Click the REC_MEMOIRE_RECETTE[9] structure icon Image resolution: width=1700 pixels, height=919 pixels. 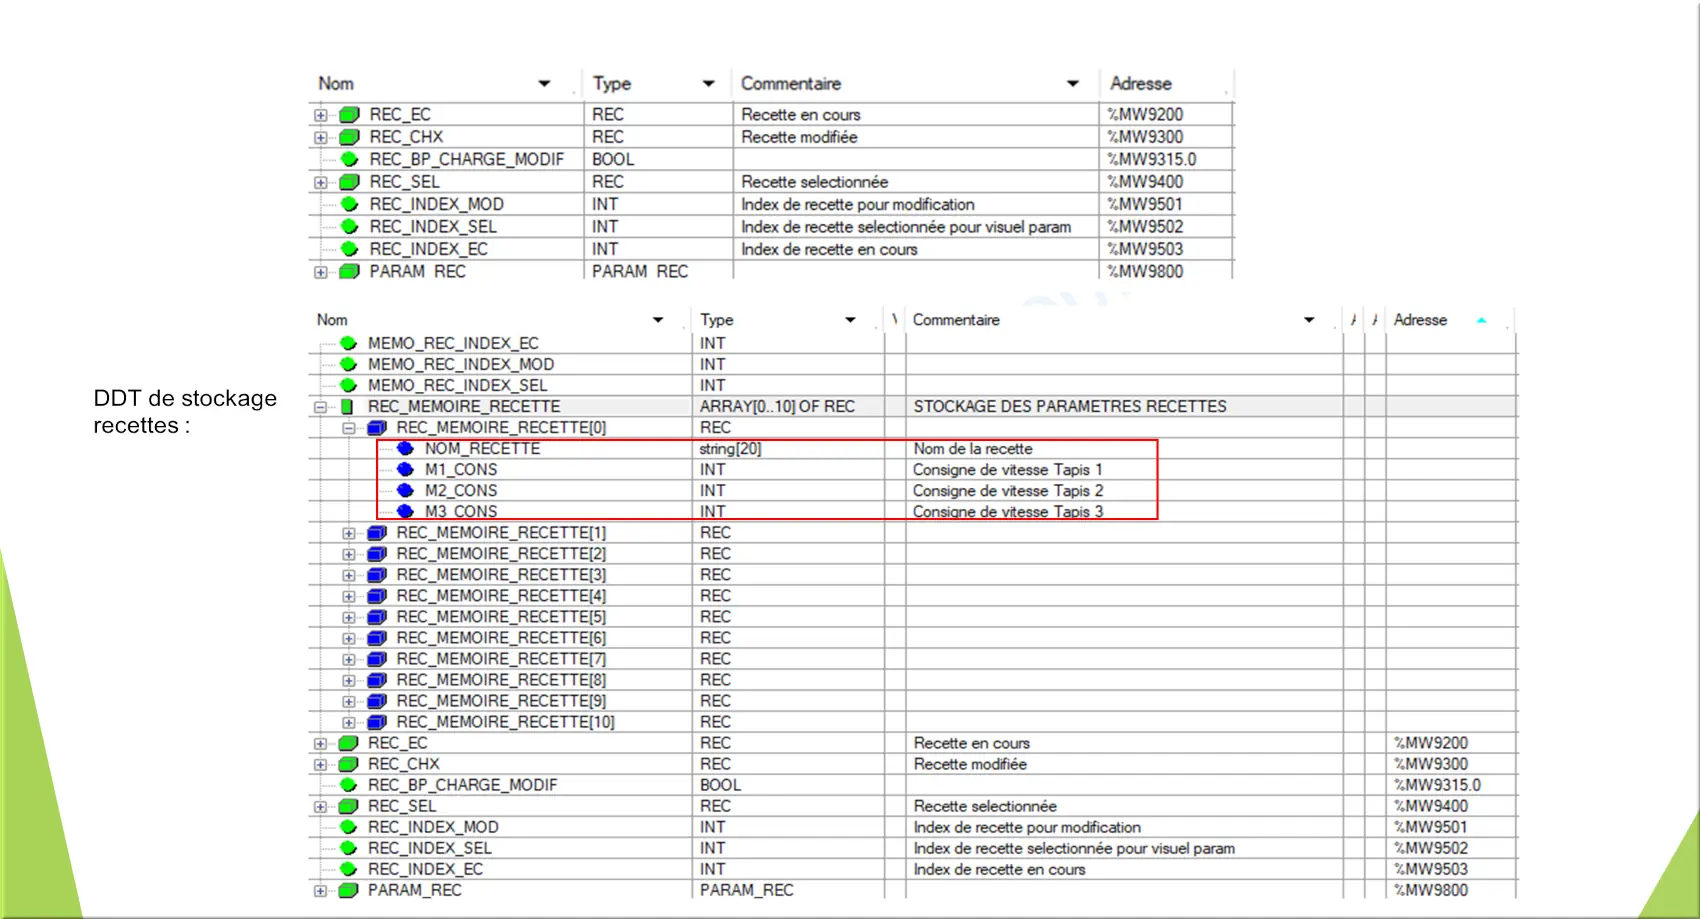[x=377, y=701]
